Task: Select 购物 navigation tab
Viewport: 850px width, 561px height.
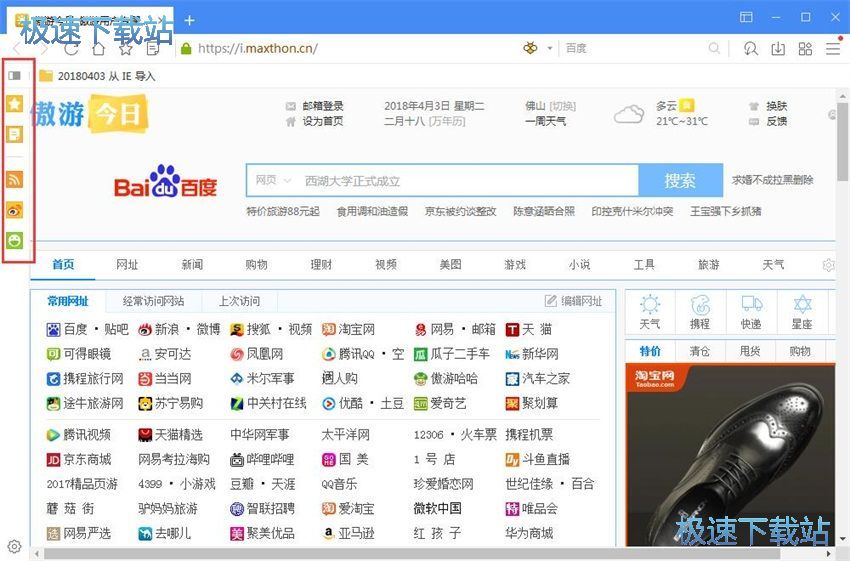Action: [x=256, y=265]
